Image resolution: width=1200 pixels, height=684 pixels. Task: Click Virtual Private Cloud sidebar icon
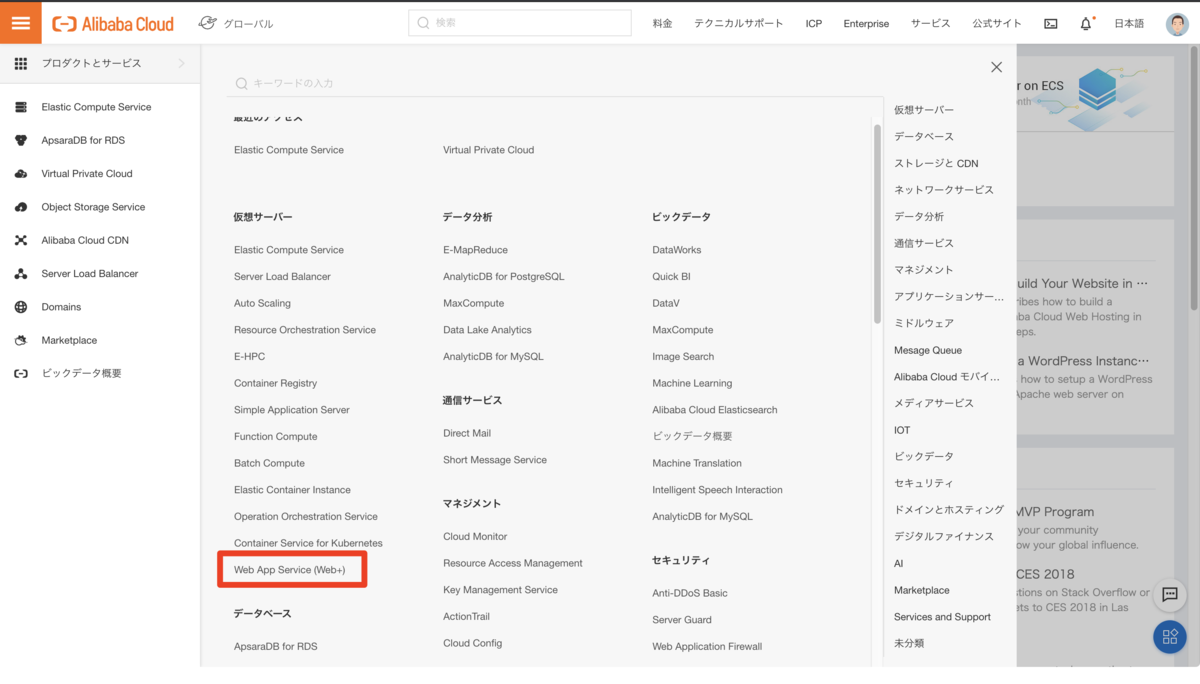pos(21,173)
